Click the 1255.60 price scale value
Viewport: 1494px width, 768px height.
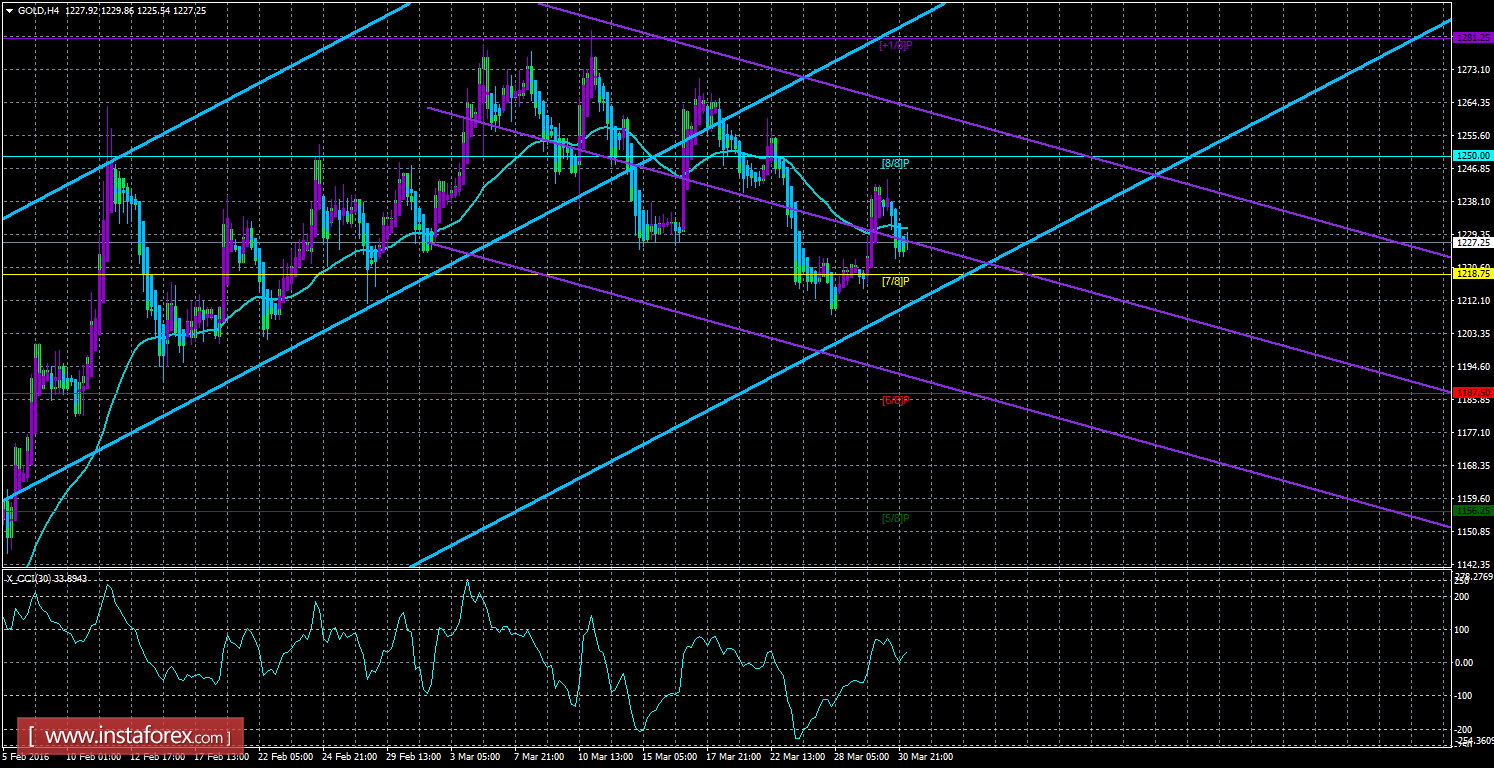click(1475, 136)
